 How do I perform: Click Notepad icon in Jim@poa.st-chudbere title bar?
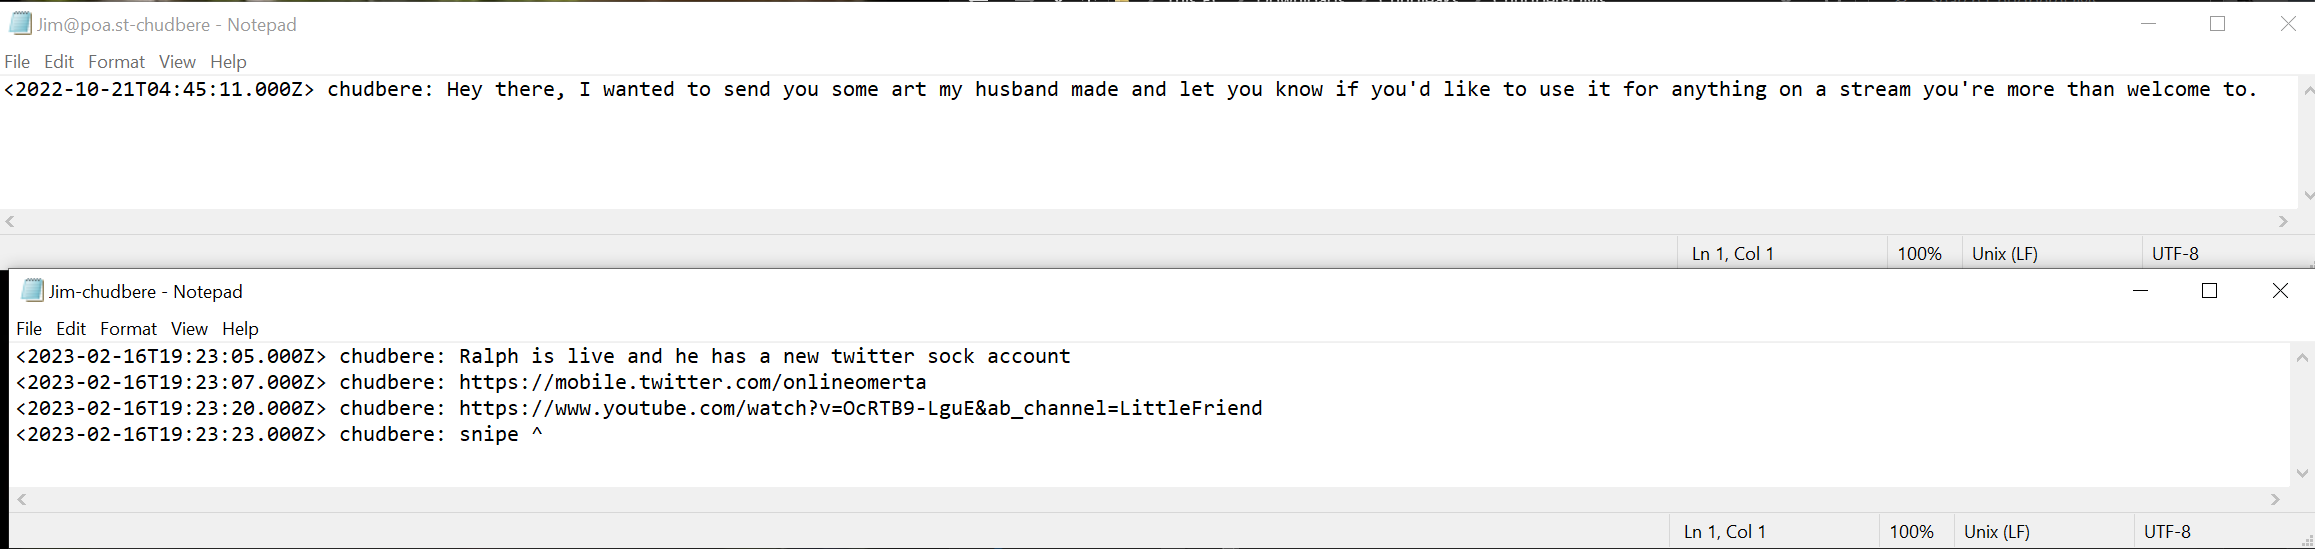(20, 24)
